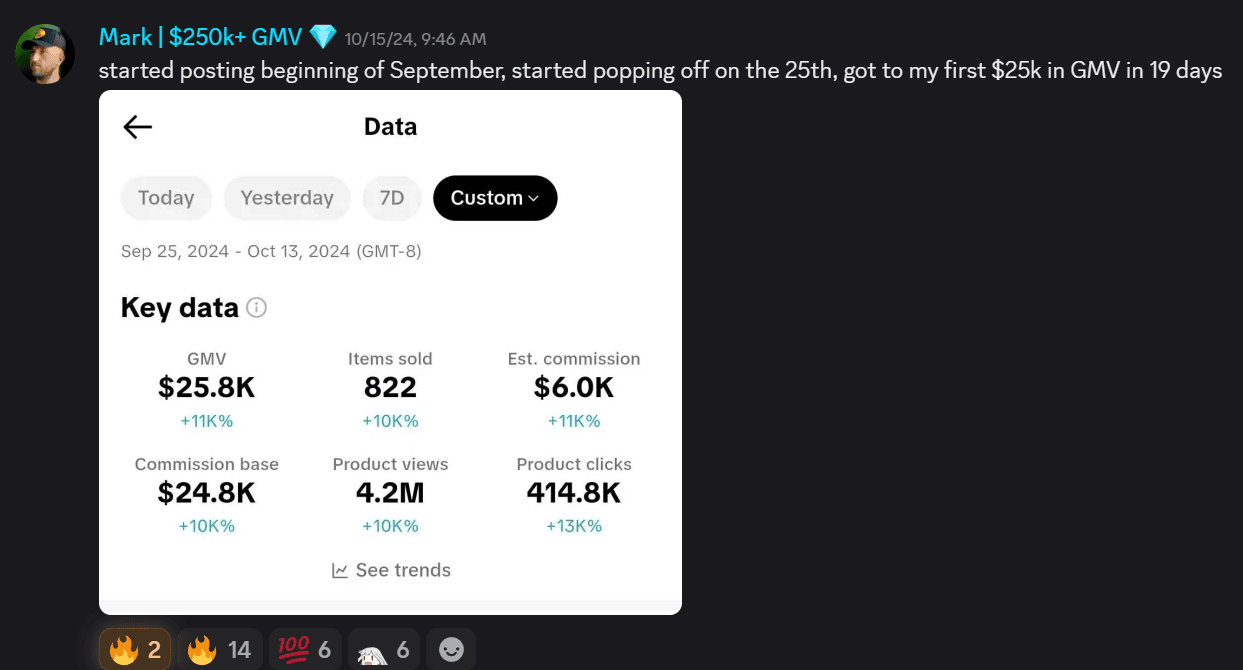This screenshot has height=670, width=1243.
Task: Switch to the Yesterday tab
Action: pos(287,198)
